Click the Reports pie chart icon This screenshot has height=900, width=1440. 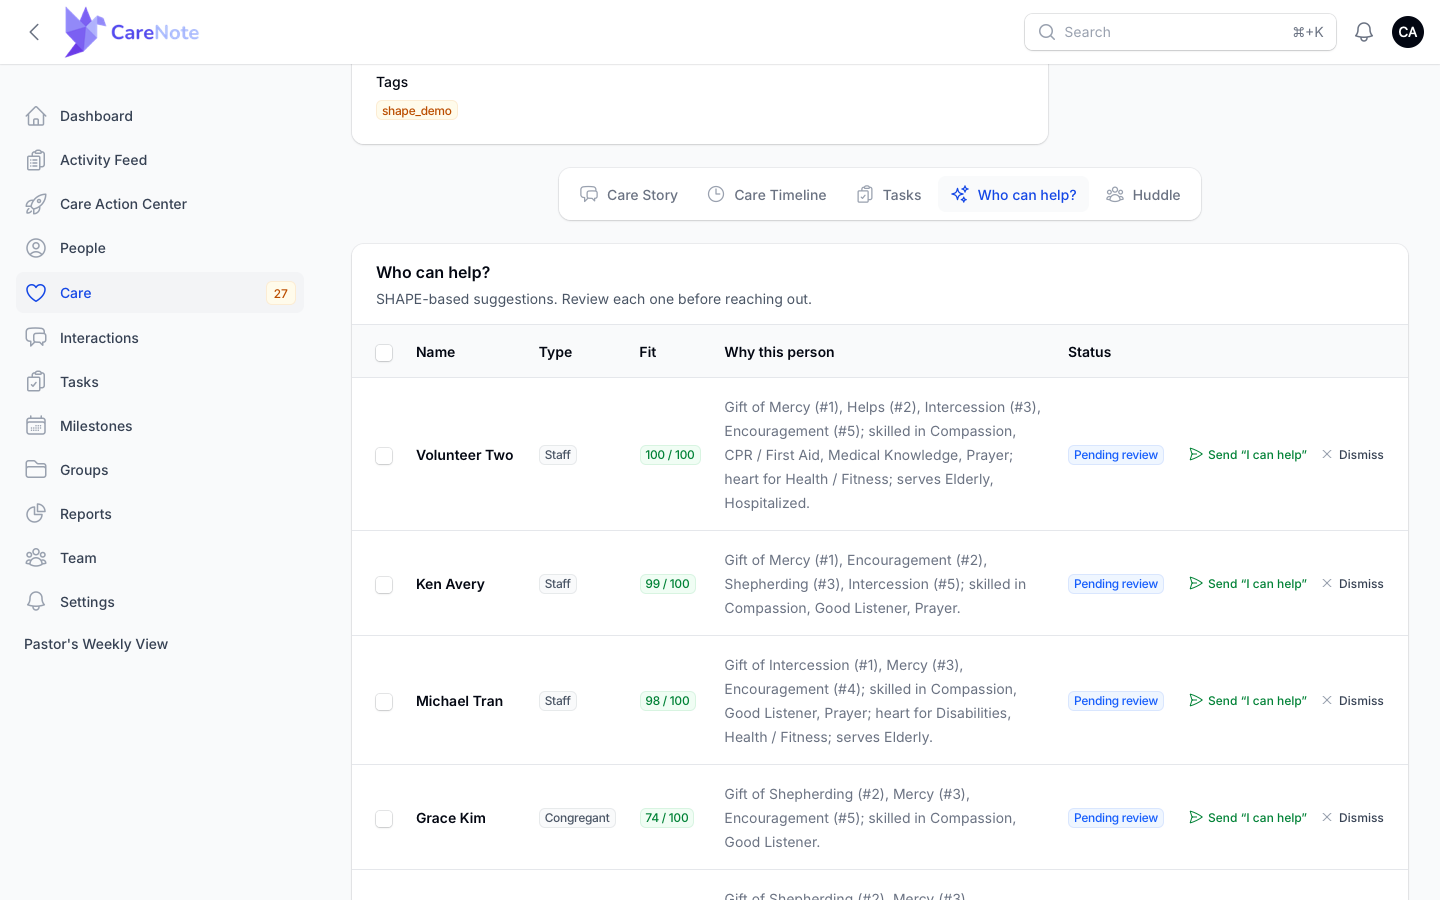point(36,514)
